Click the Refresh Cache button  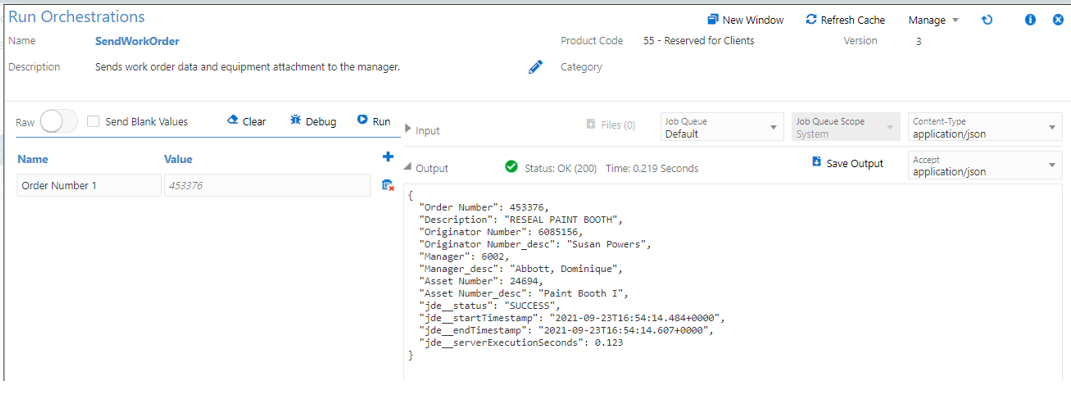pyautogui.click(x=845, y=20)
